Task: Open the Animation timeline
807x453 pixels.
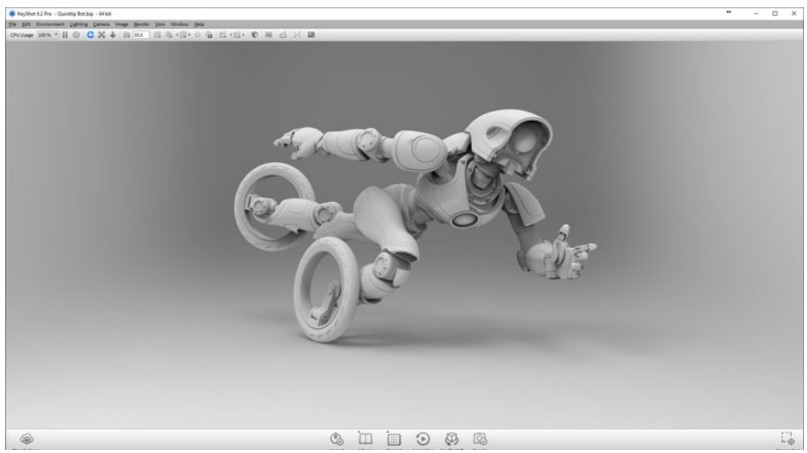Action: 423,438
